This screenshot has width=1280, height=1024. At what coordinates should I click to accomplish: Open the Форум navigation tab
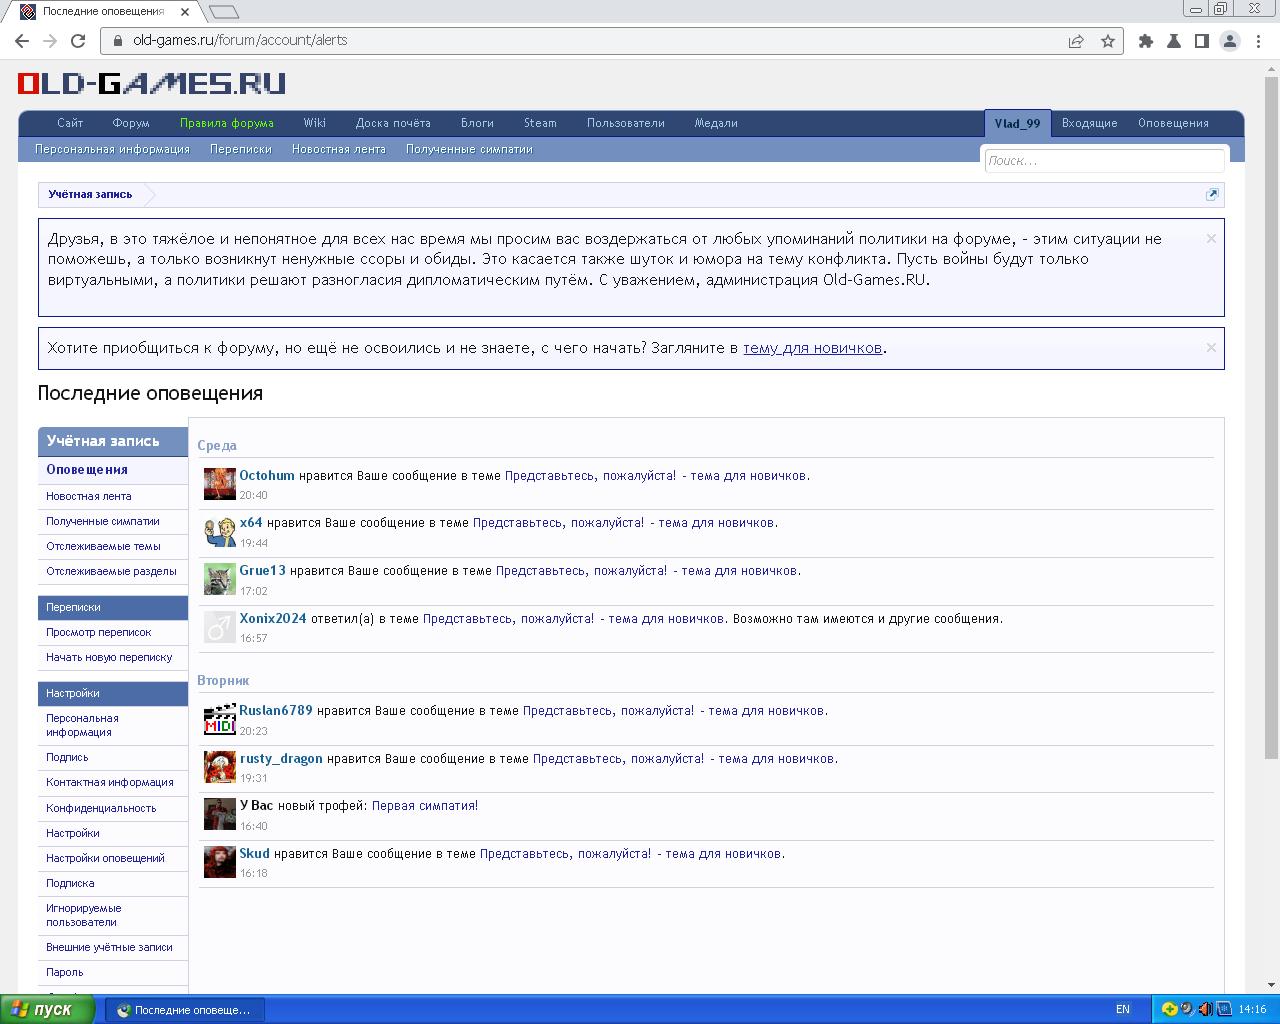tap(131, 123)
